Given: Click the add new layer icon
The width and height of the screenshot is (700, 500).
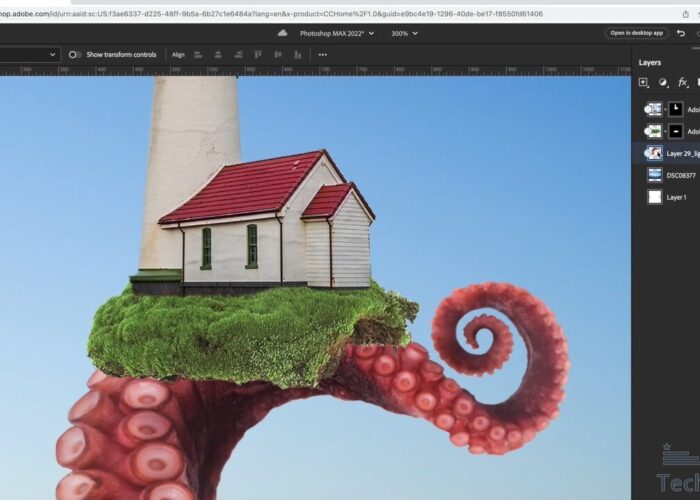Looking at the screenshot, I should [x=643, y=82].
